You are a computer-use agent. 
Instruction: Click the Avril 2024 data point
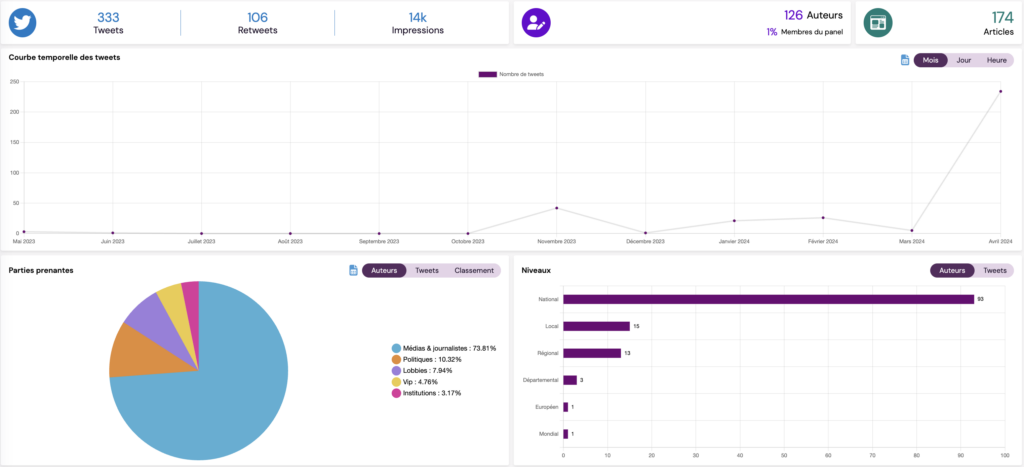coord(1001,91)
